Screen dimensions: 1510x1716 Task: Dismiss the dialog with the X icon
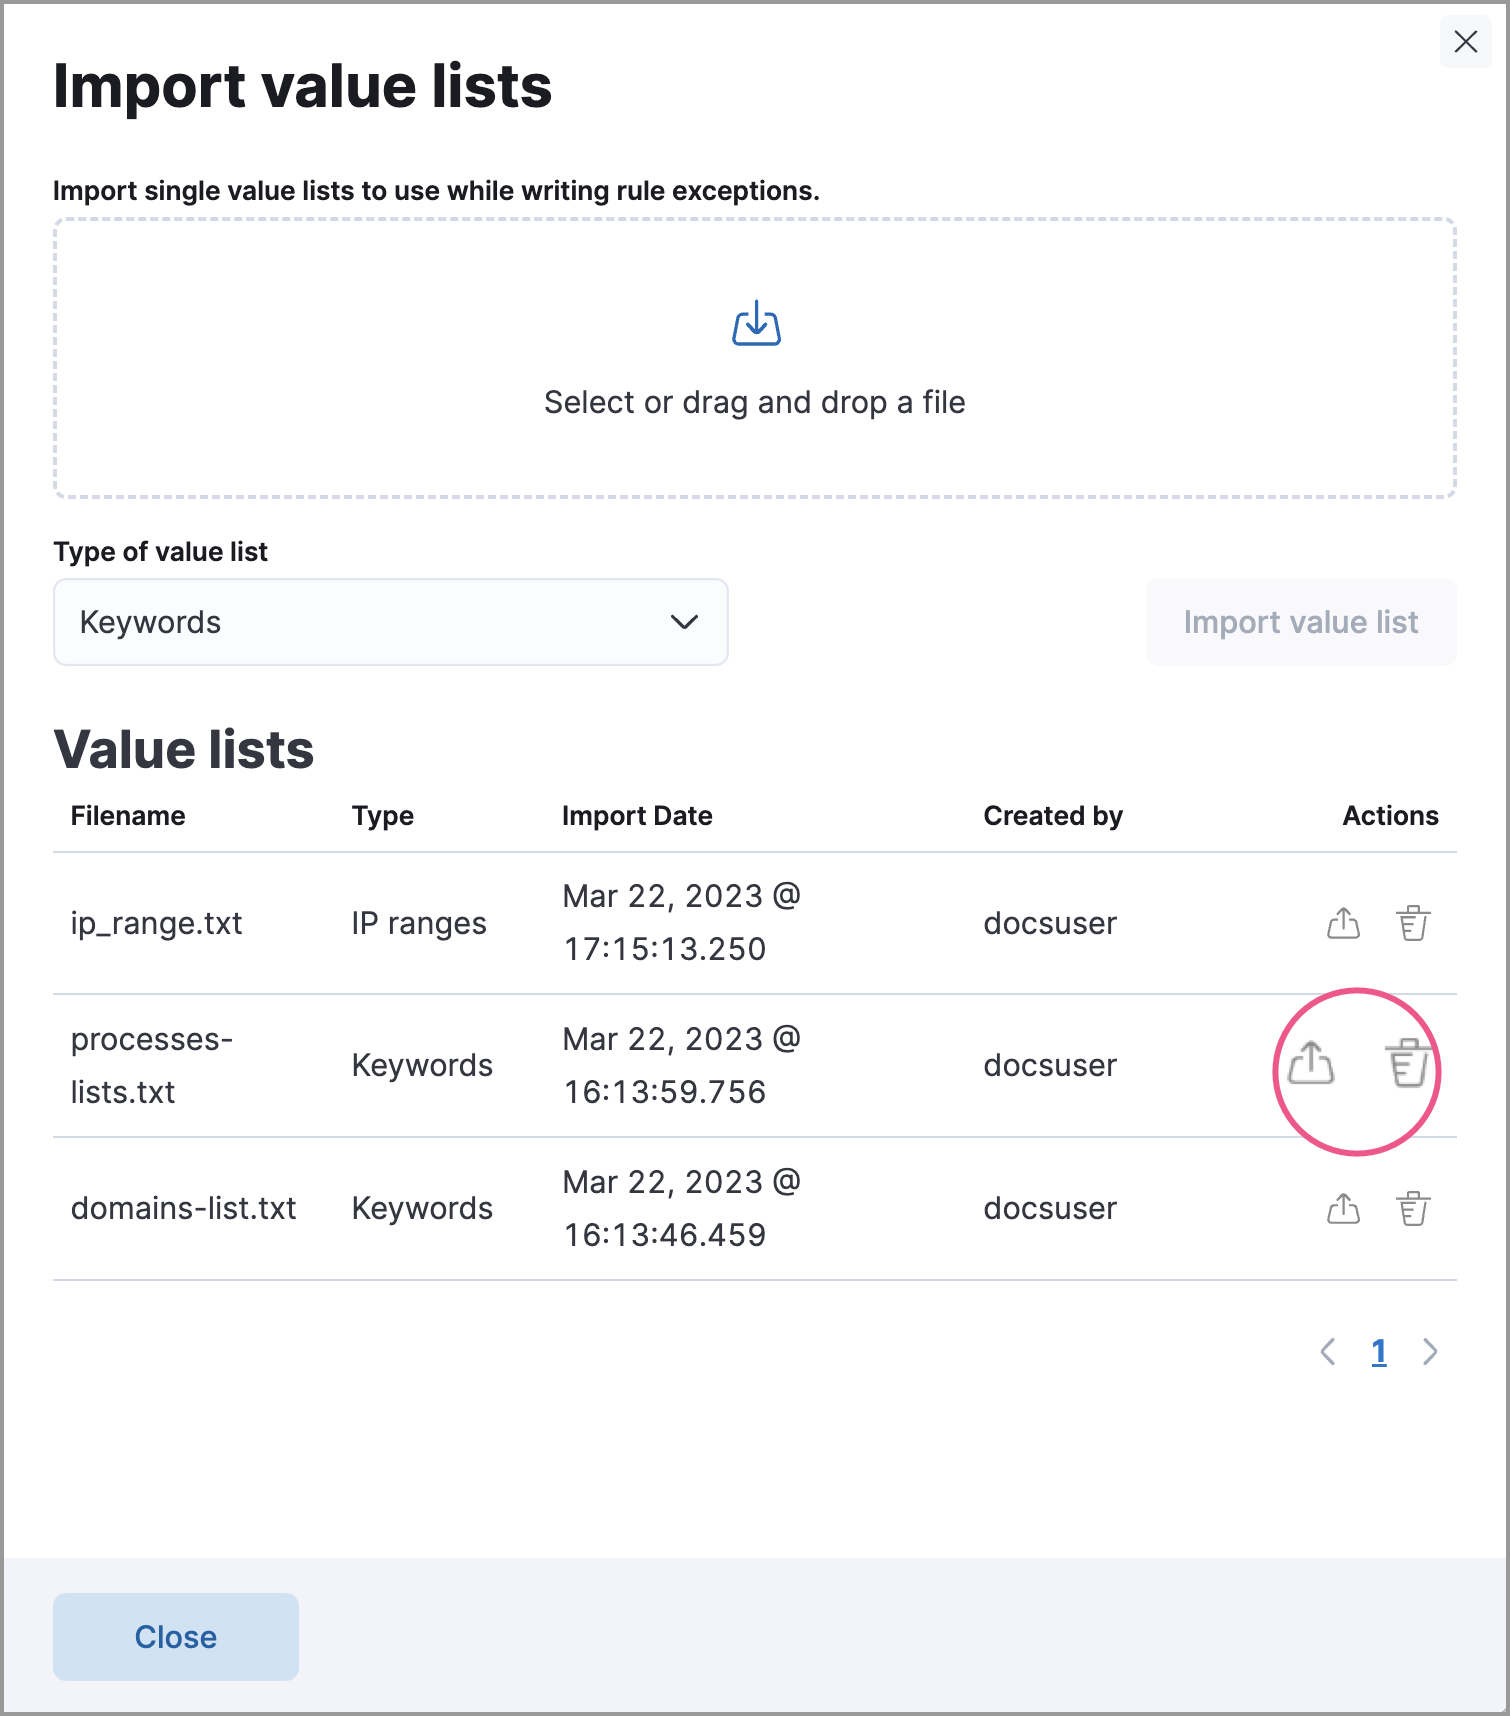(x=1465, y=42)
